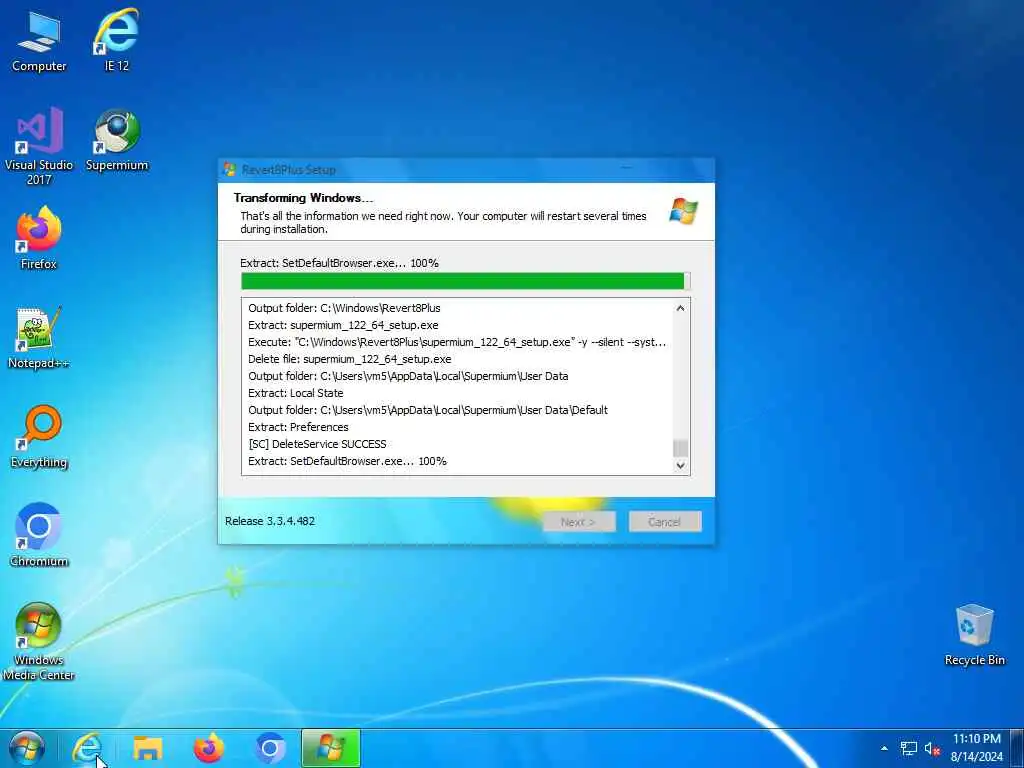Open the clock showing 11:10 PM
The height and width of the screenshot is (768, 1024).
pyautogui.click(x=977, y=748)
